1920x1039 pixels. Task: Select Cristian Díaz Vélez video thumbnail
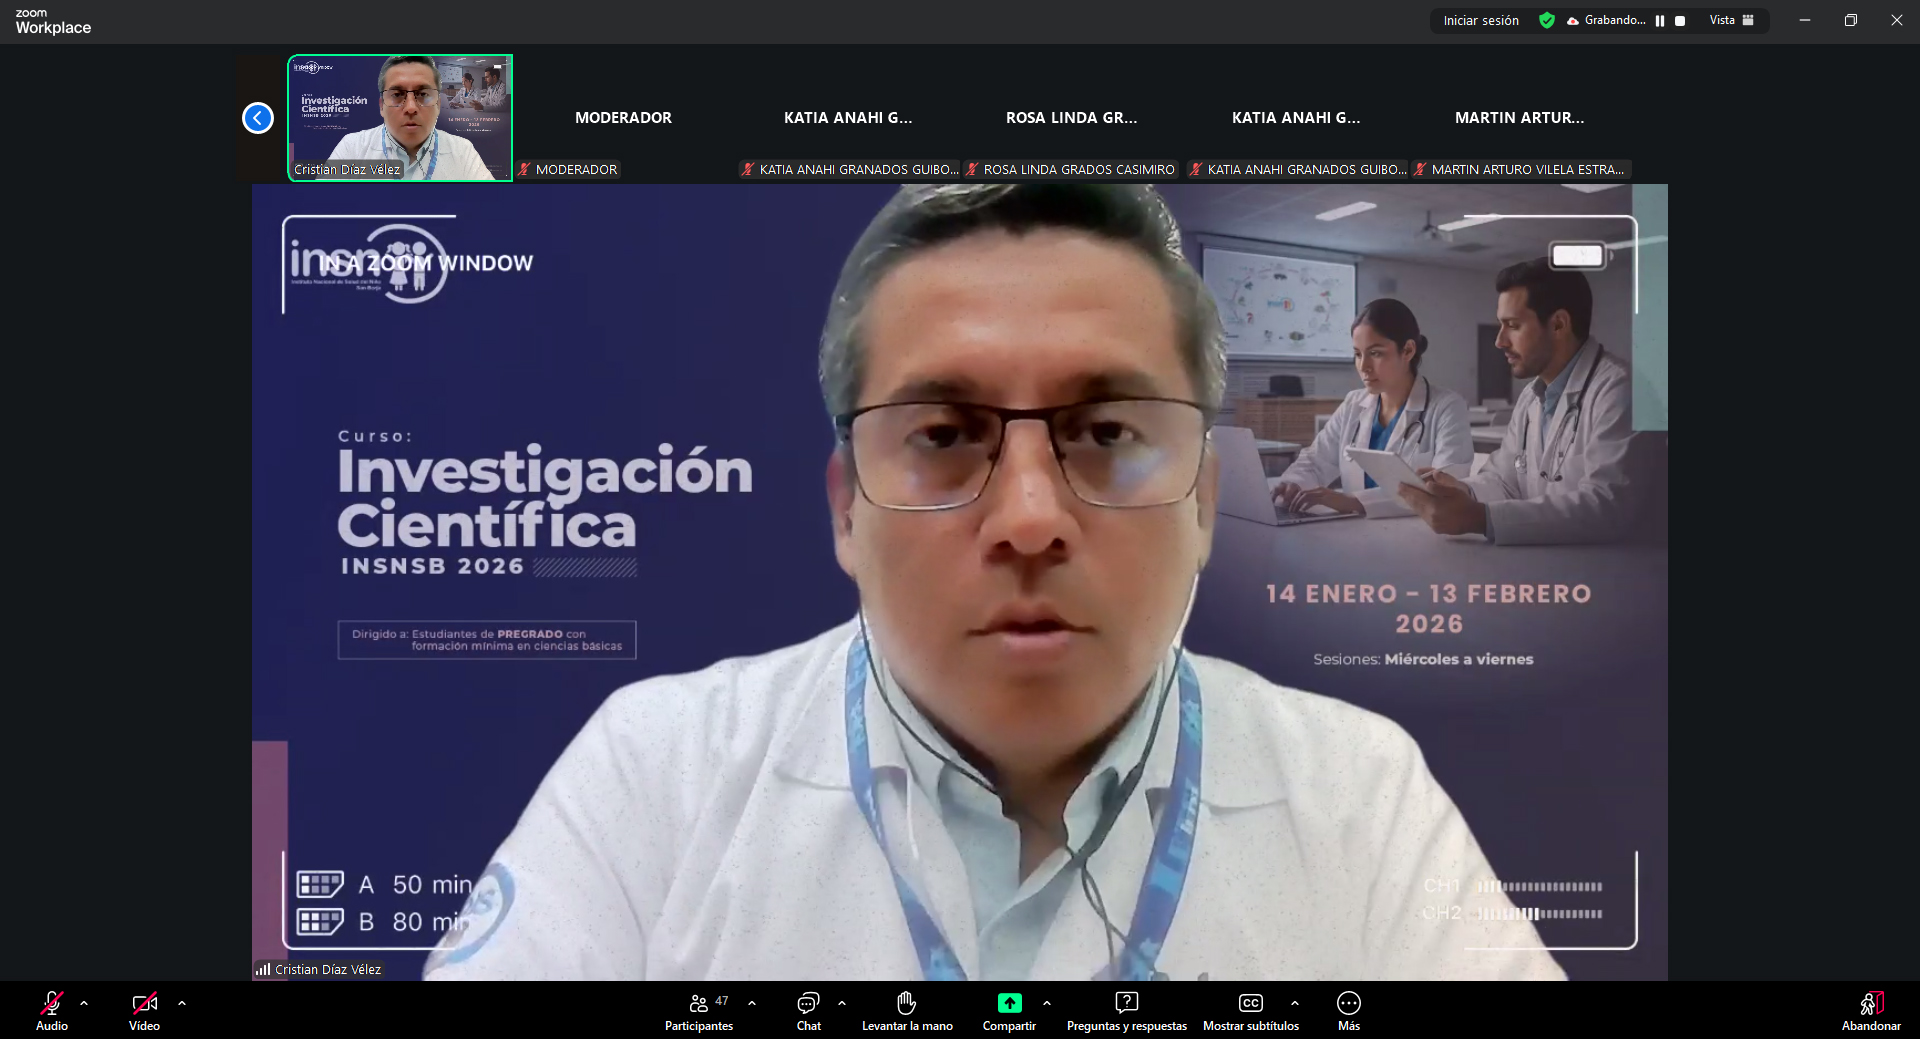[x=400, y=117]
